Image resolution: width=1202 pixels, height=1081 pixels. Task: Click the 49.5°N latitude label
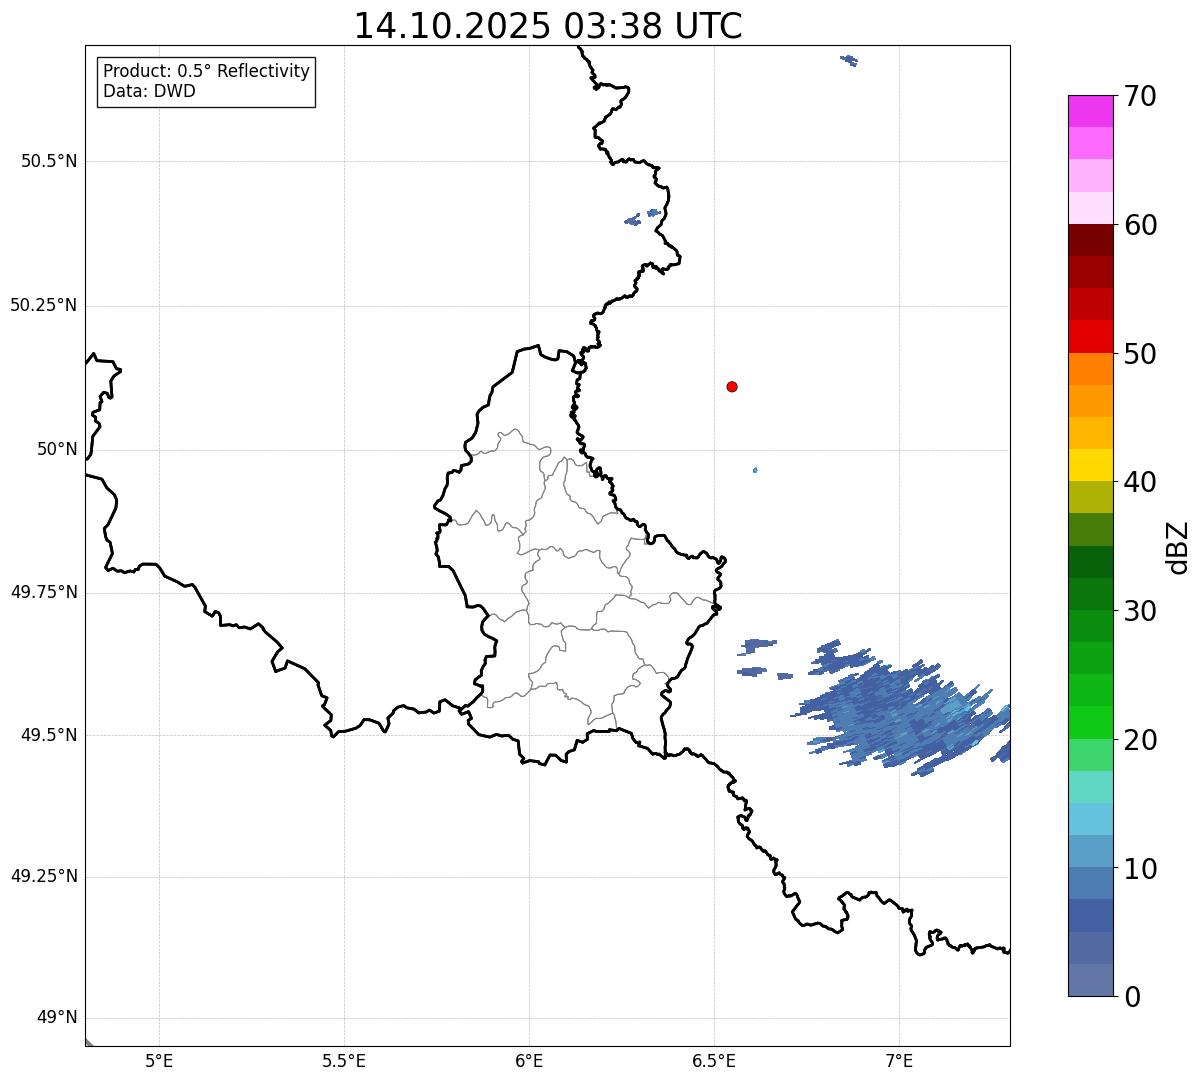click(x=49, y=735)
